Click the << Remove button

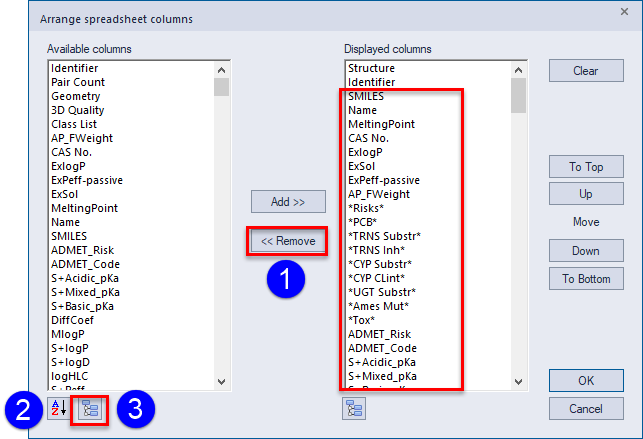pyautogui.click(x=288, y=241)
